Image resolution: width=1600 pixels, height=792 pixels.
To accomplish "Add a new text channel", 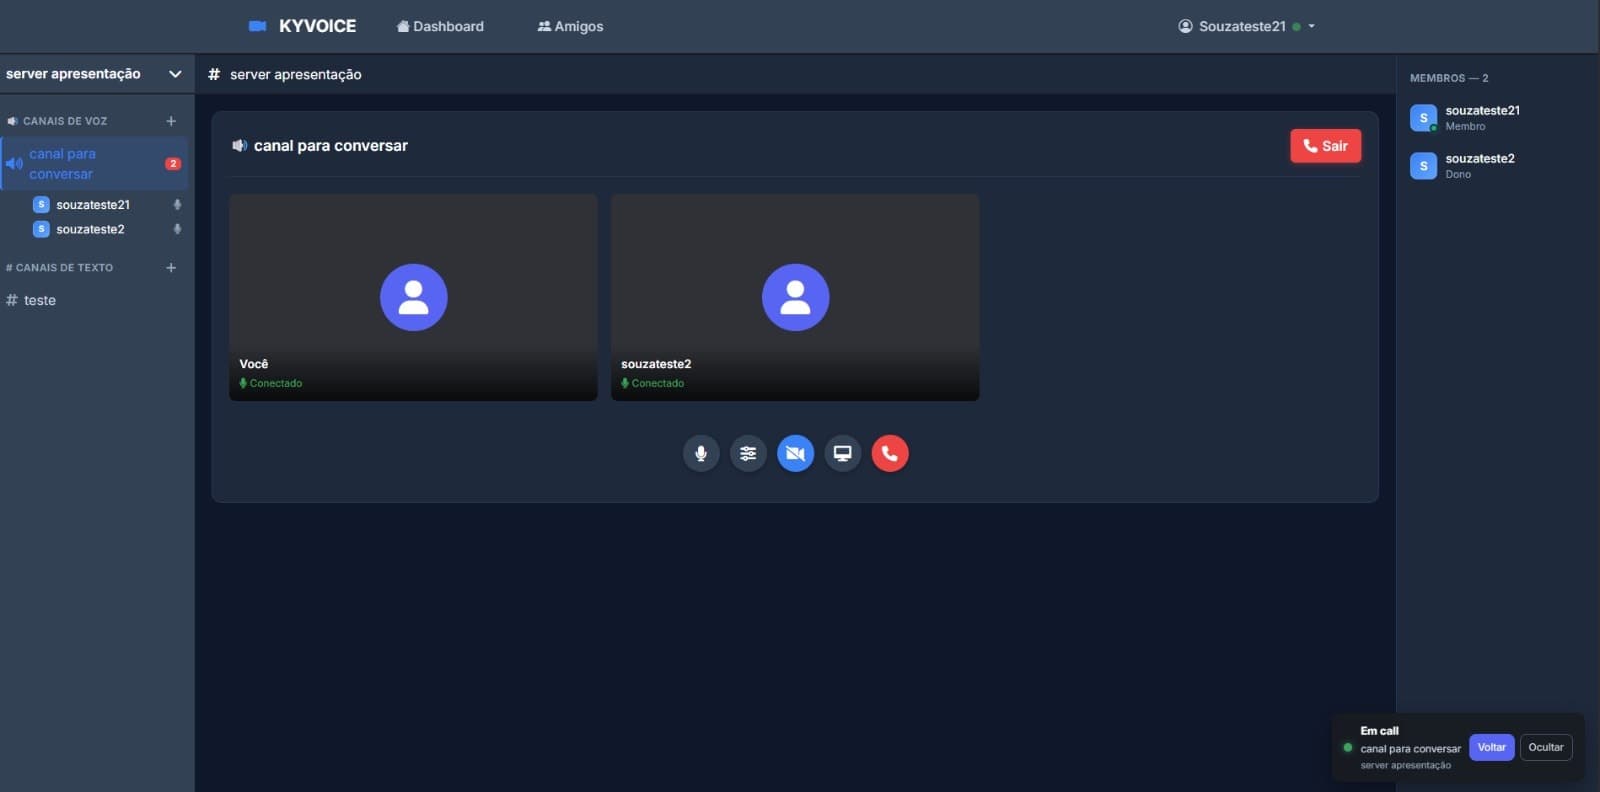I will coord(171,268).
